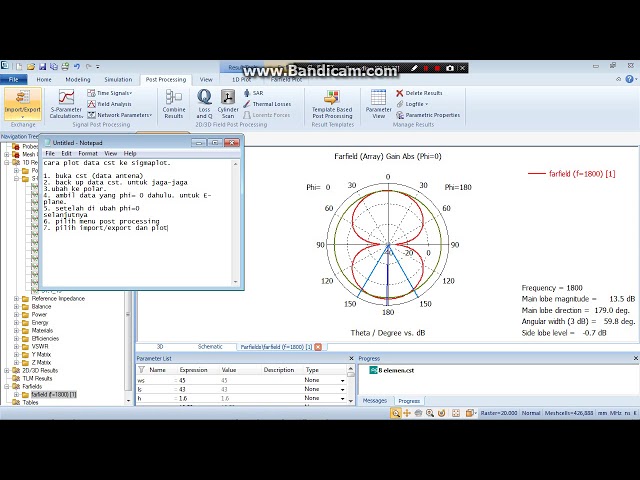
Task: Select the Field Analysis tool
Action: point(109,104)
